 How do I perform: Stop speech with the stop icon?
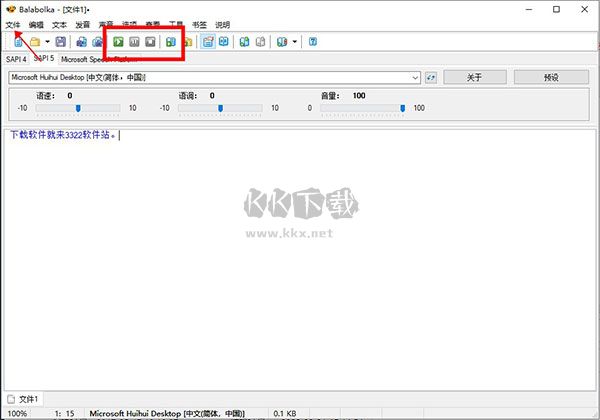[x=150, y=42]
